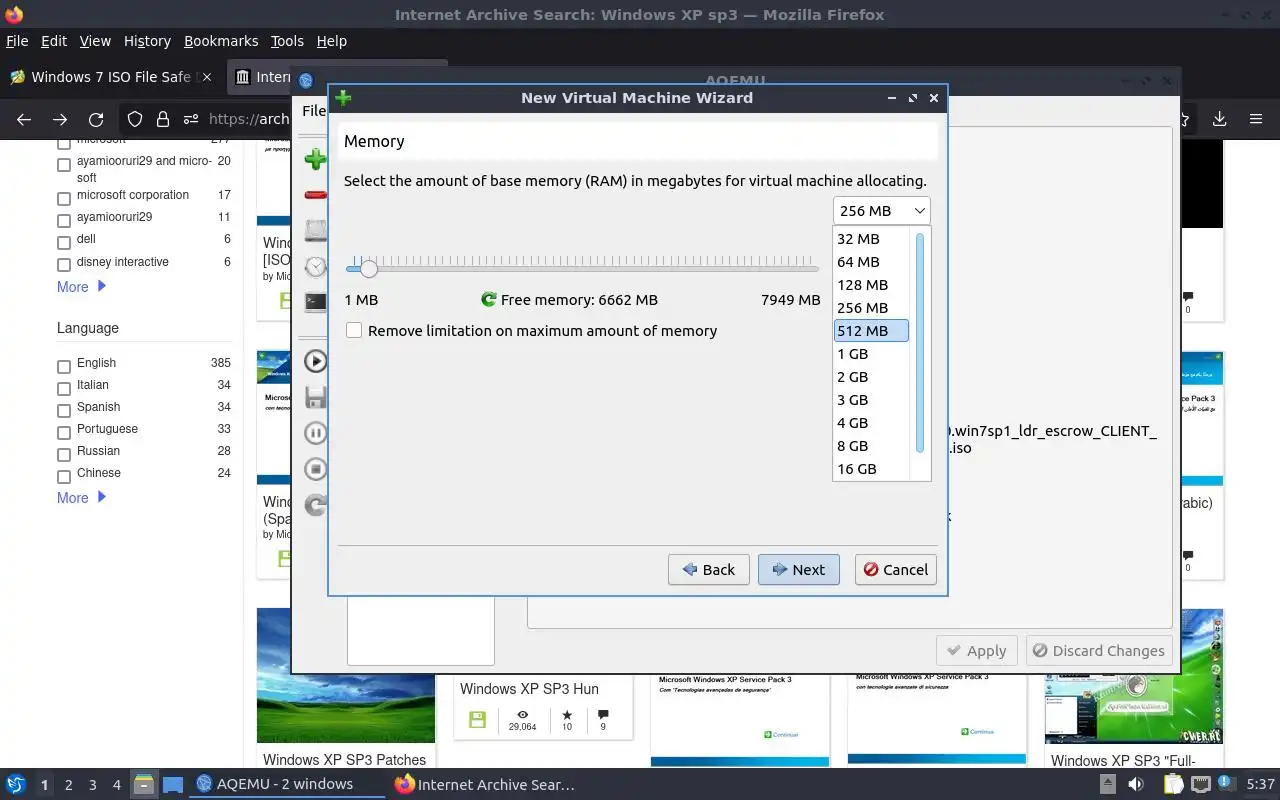Choose 128 MB from memory list
Image resolution: width=1280 pixels, height=800 pixels.
(x=871, y=284)
